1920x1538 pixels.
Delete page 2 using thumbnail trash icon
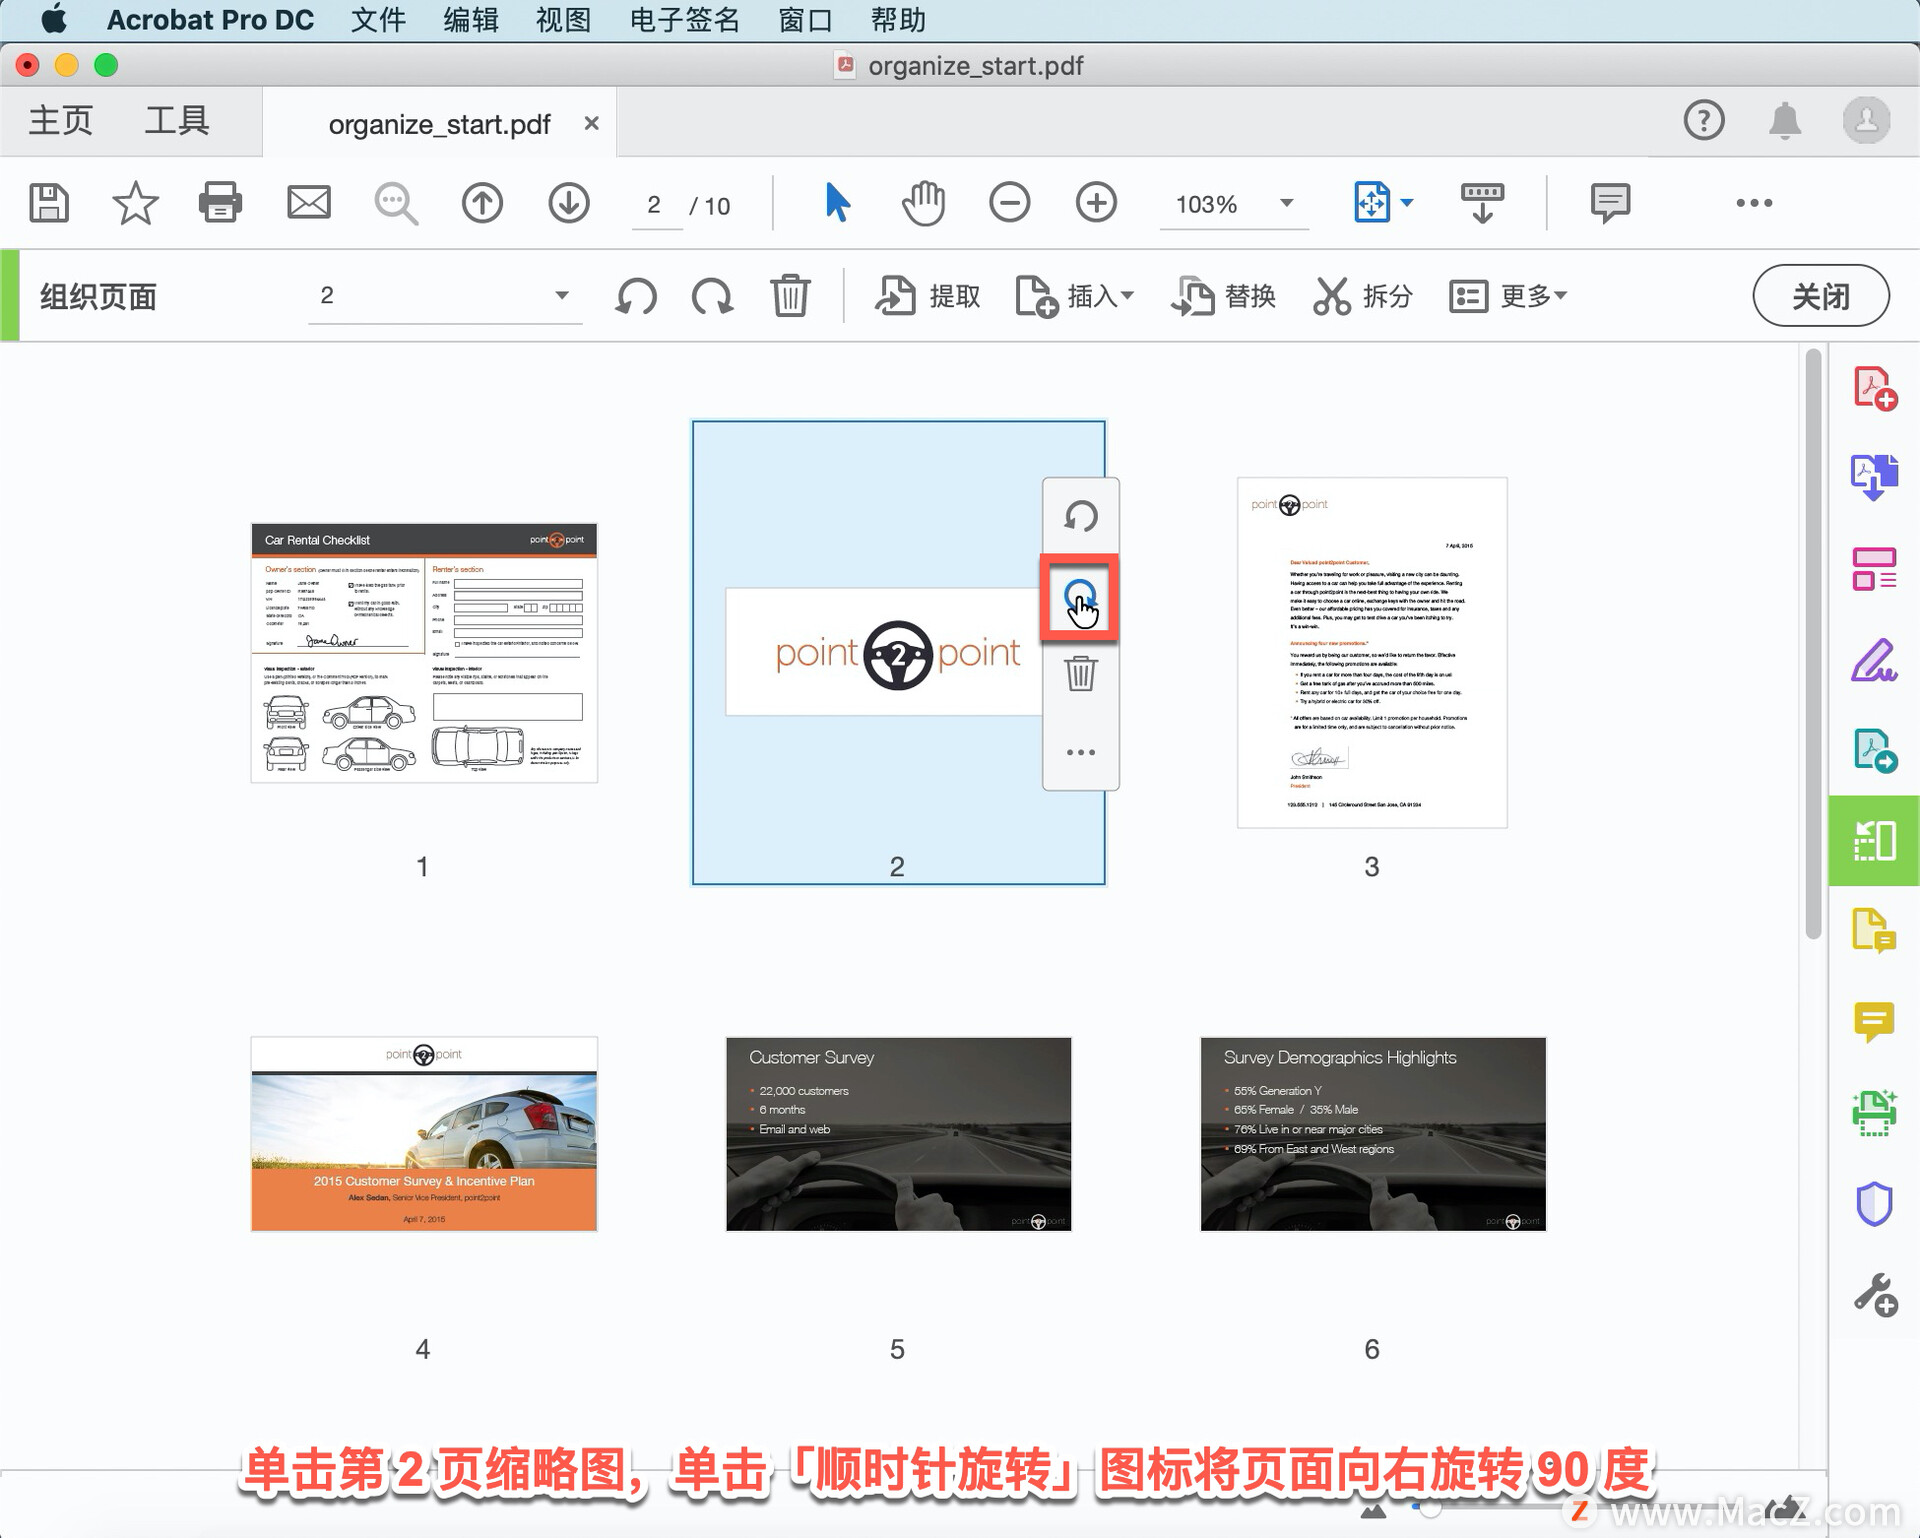pyautogui.click(x=1080, y=673)
